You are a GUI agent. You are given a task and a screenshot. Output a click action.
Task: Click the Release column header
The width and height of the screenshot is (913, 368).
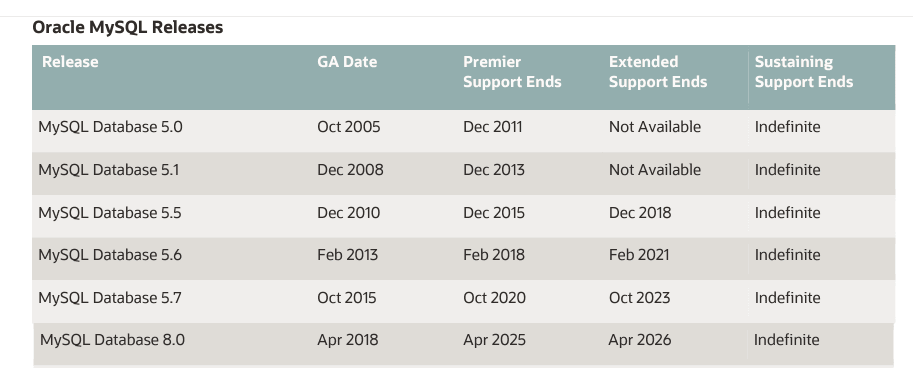(x=70, y=62)
